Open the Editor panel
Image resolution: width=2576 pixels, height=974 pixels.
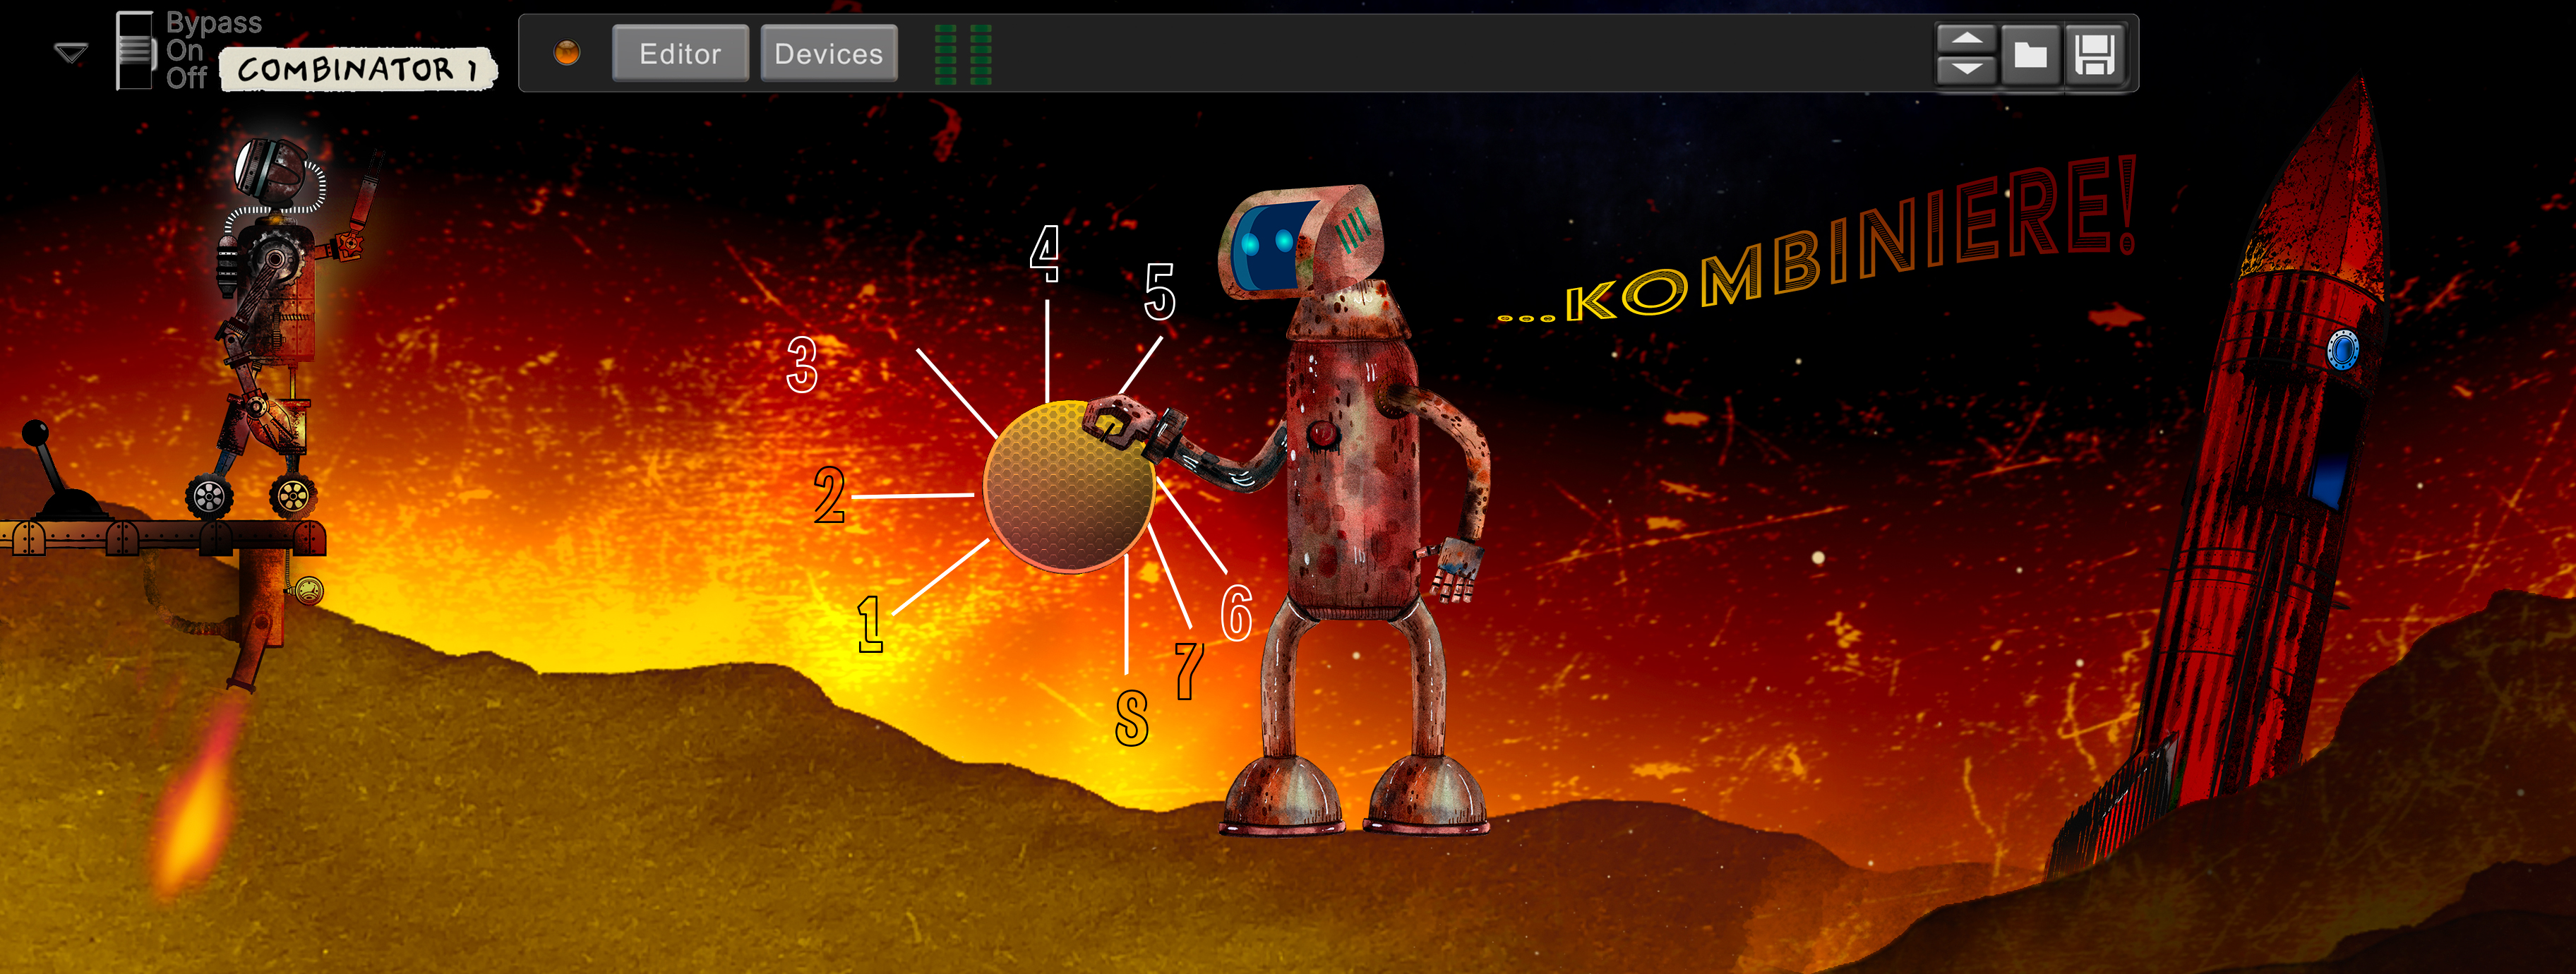[x=680, y=54]
